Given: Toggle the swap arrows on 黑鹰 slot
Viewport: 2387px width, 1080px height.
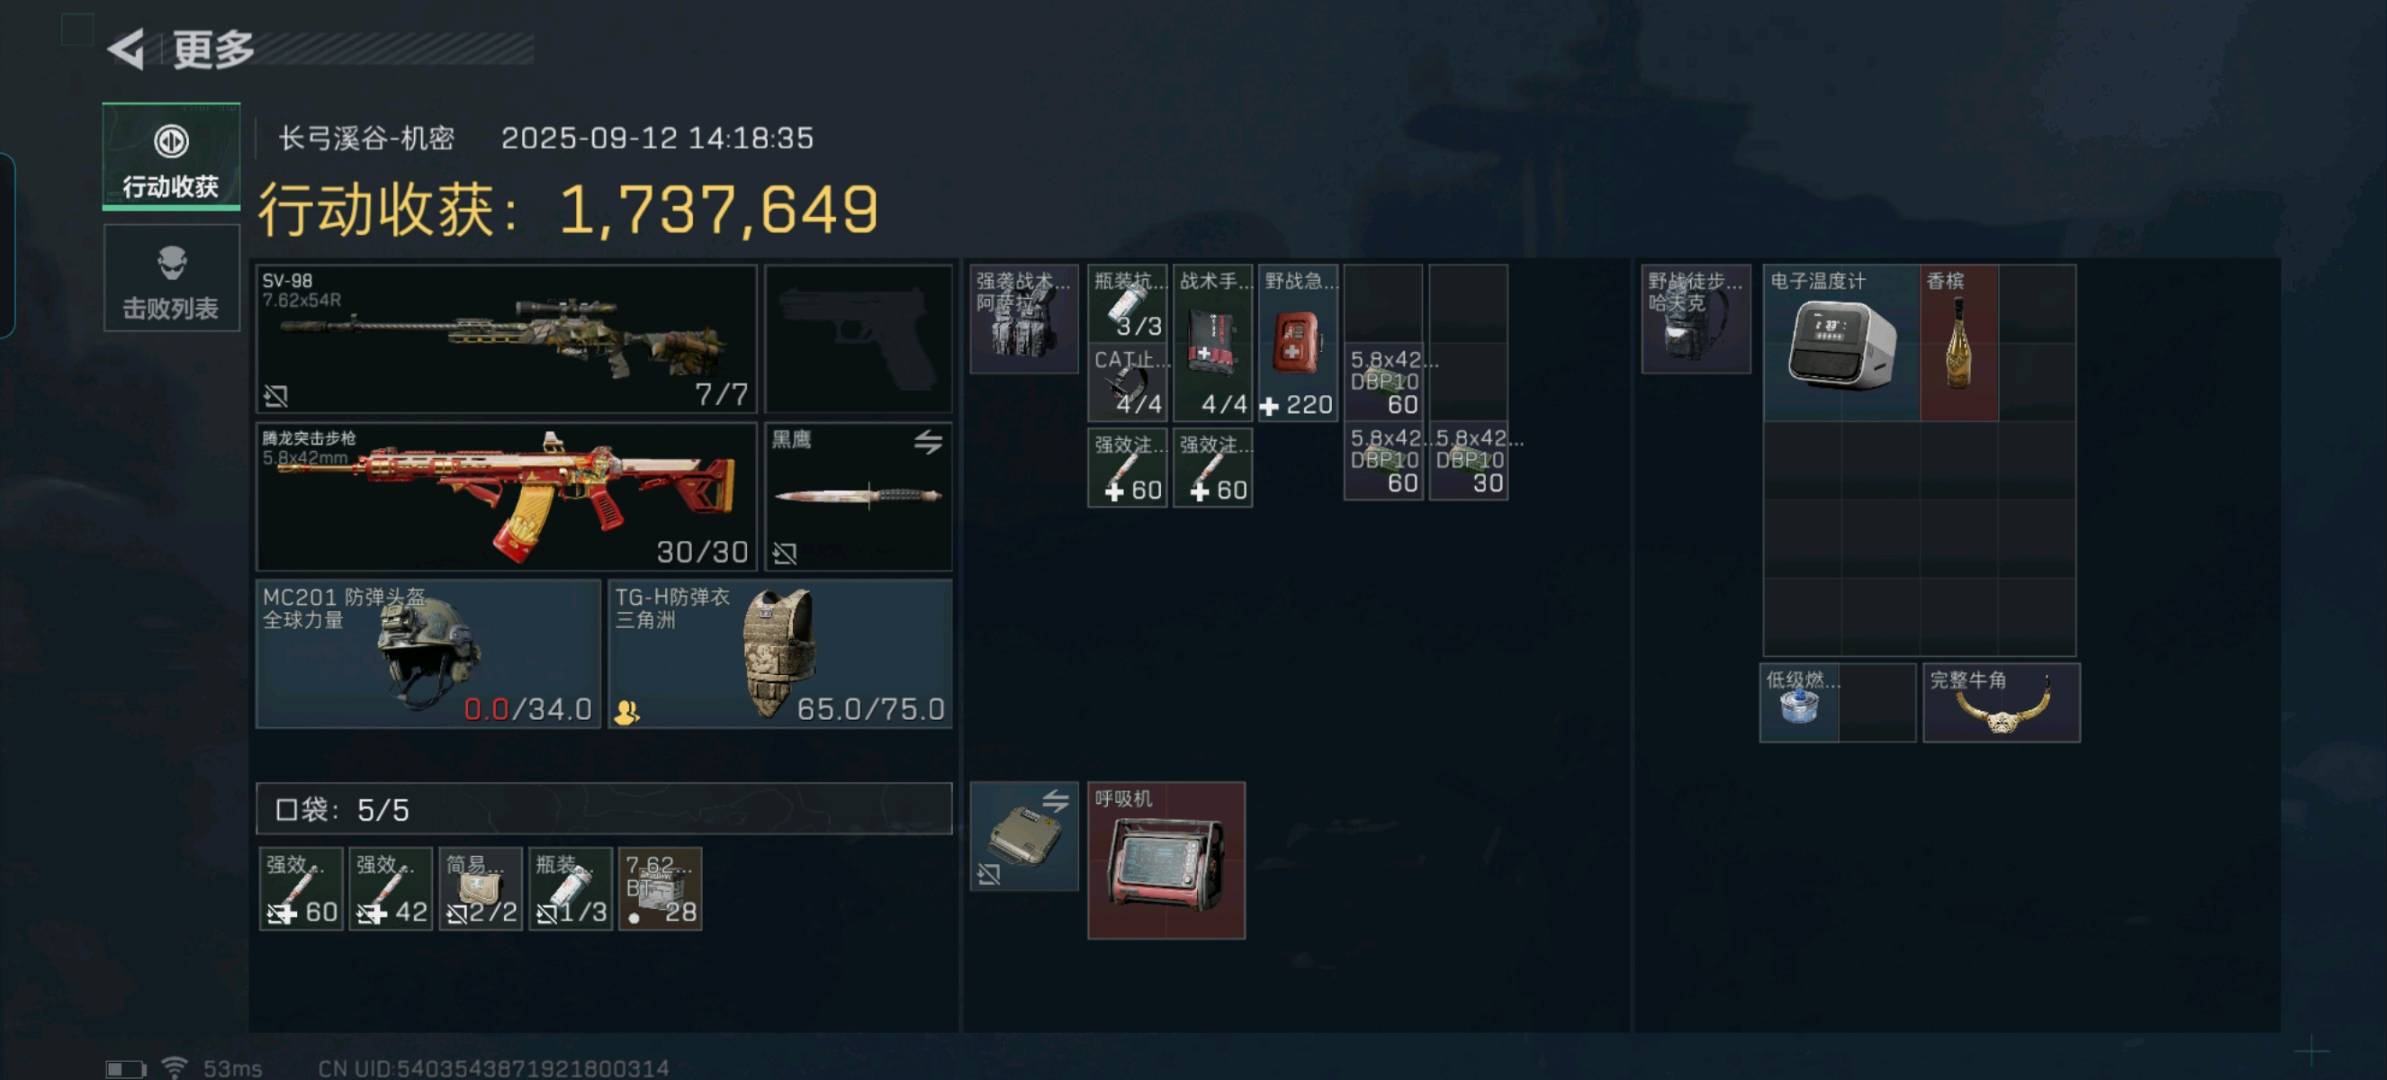Looking at the screenshot, I should pos(928,442).
